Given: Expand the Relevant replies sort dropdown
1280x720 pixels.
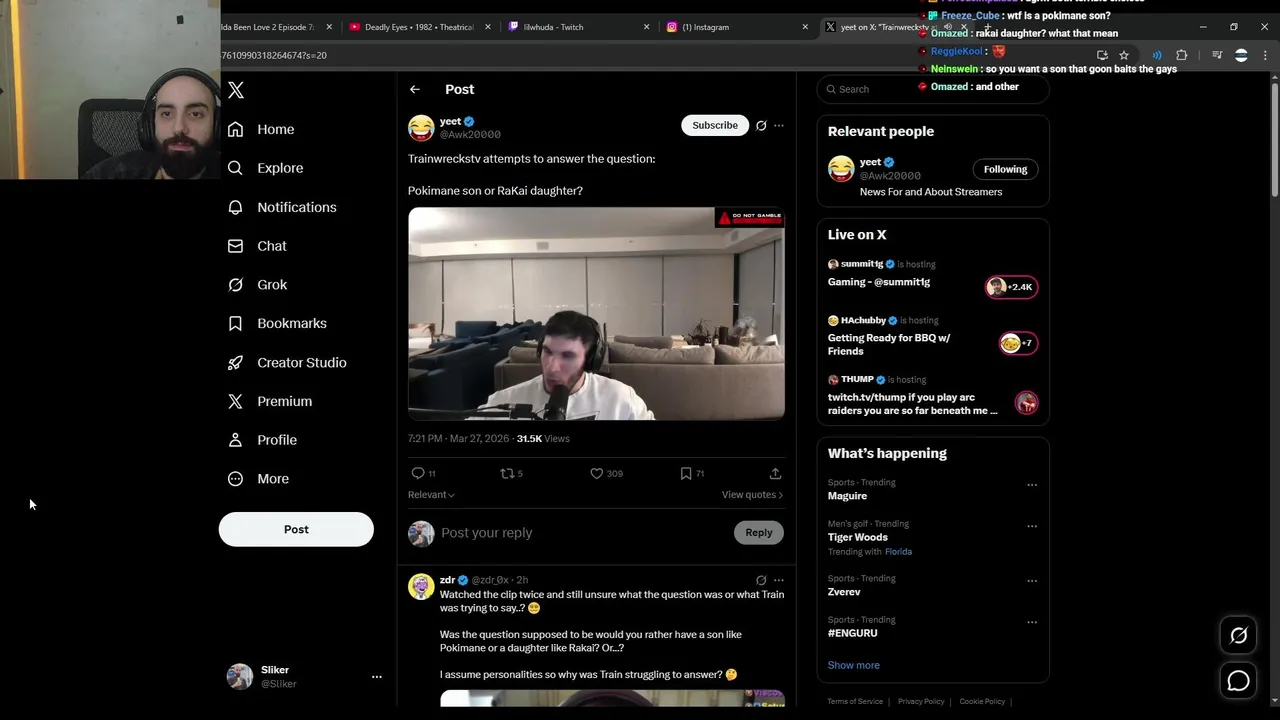Looking at the screenshot, I should click(431, 495).
